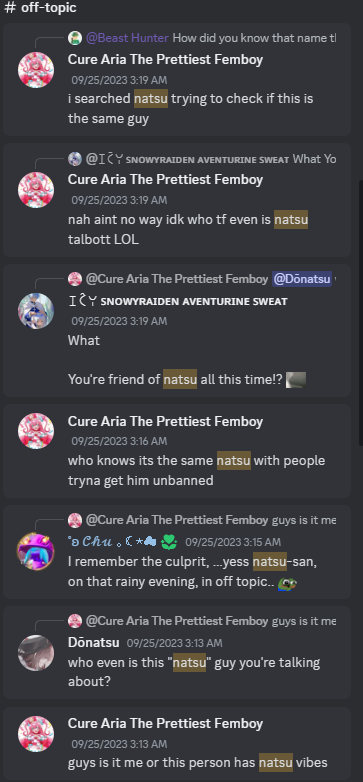The width and height of the screenshot is (363, 782).
Task: Open the image emoji after 'all this time!?'
Action: pyautogui.click(x=296, y=380)
